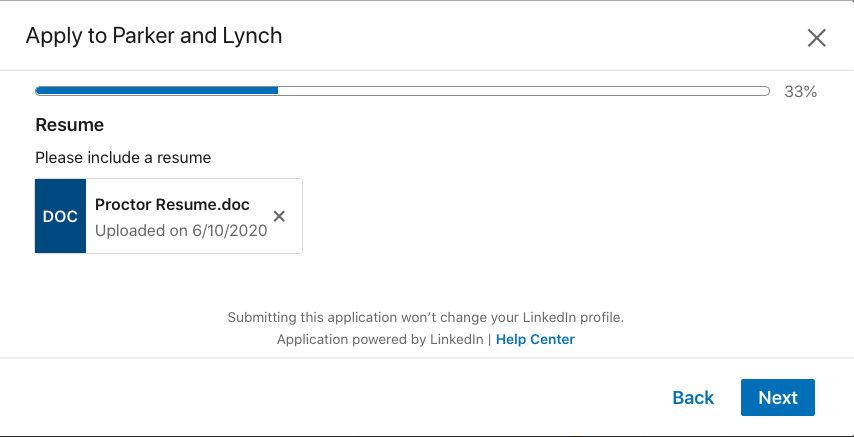
Task: Click 'Uploaded on 6/10/2020' date text
Action: pos(181,230)
